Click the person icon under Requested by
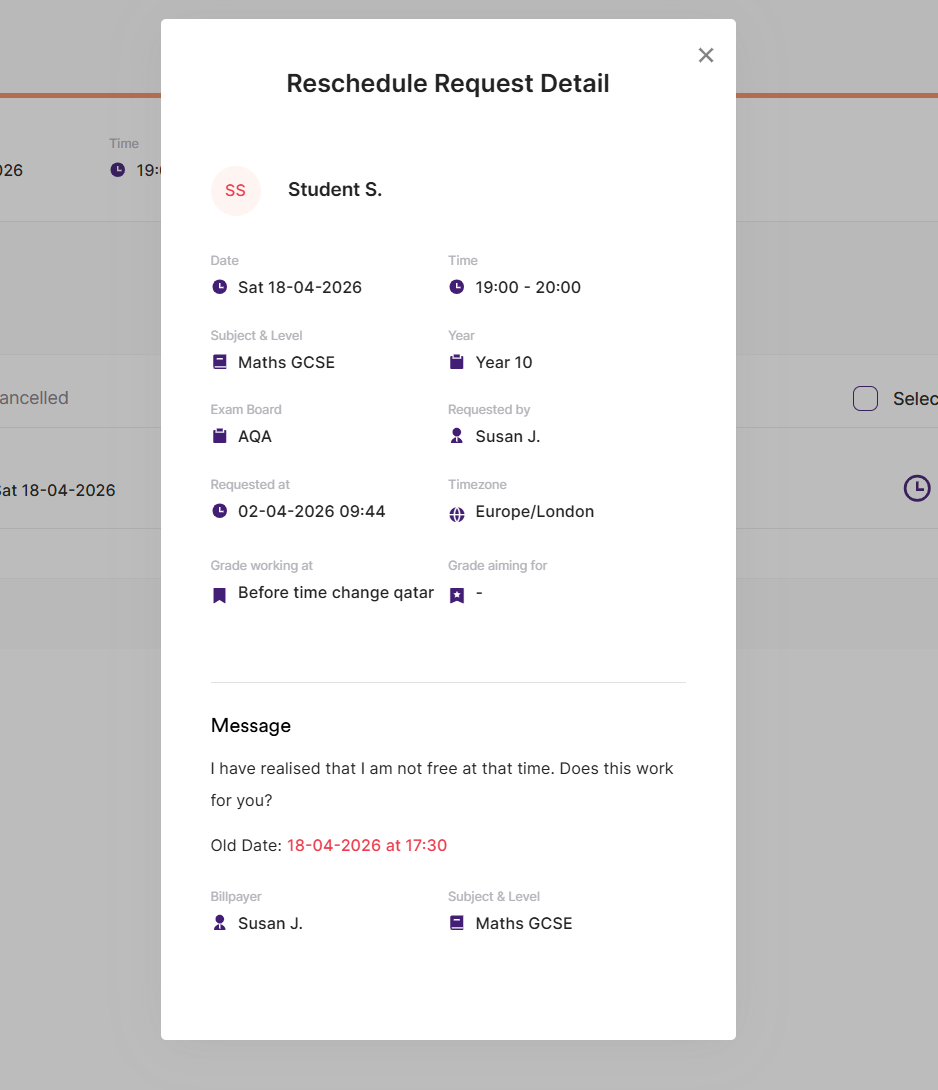938x1090 pixels. click(457, 436)
